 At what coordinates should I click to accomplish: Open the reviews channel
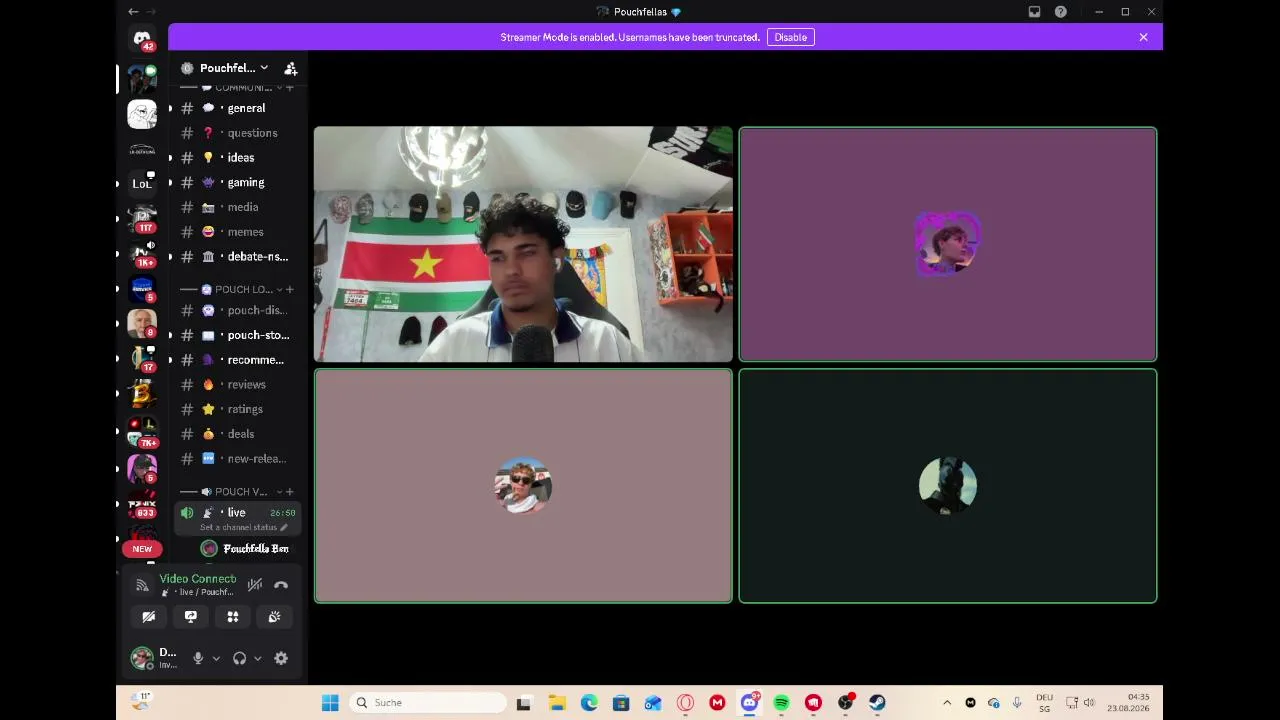pyautogui.click(x=238, y=385)
